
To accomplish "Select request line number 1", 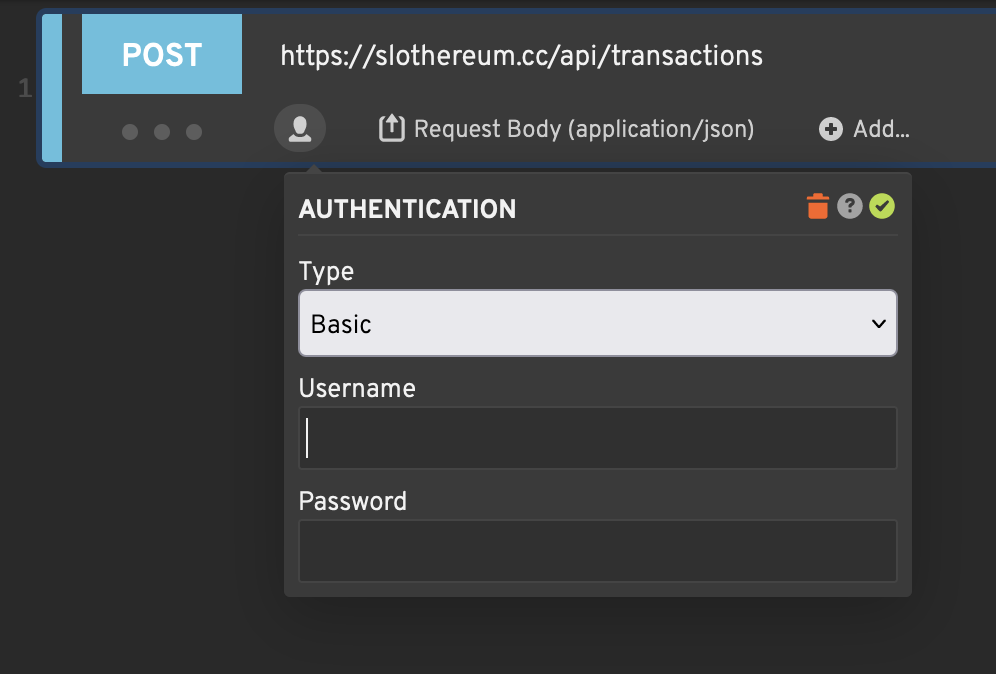I will (x=25, y=88).
